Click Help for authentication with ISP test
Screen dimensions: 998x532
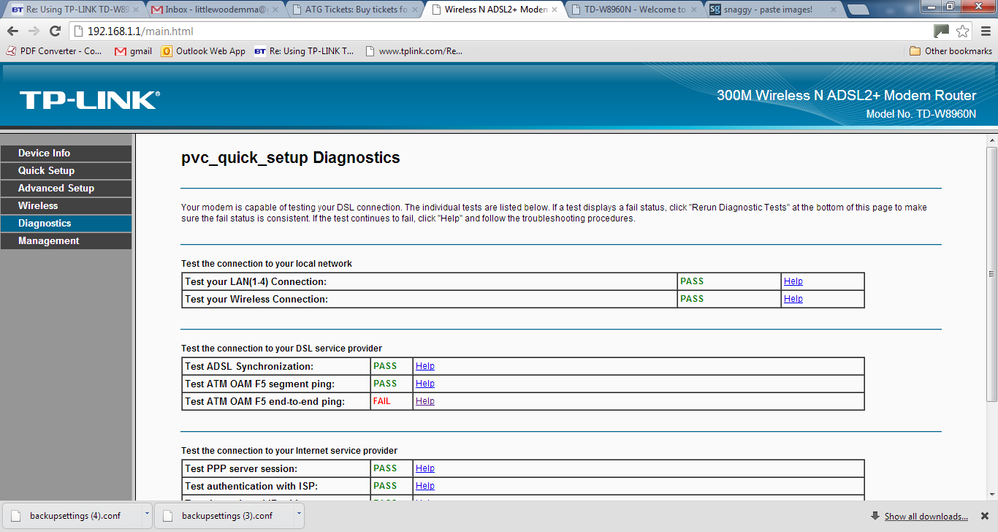425,486
